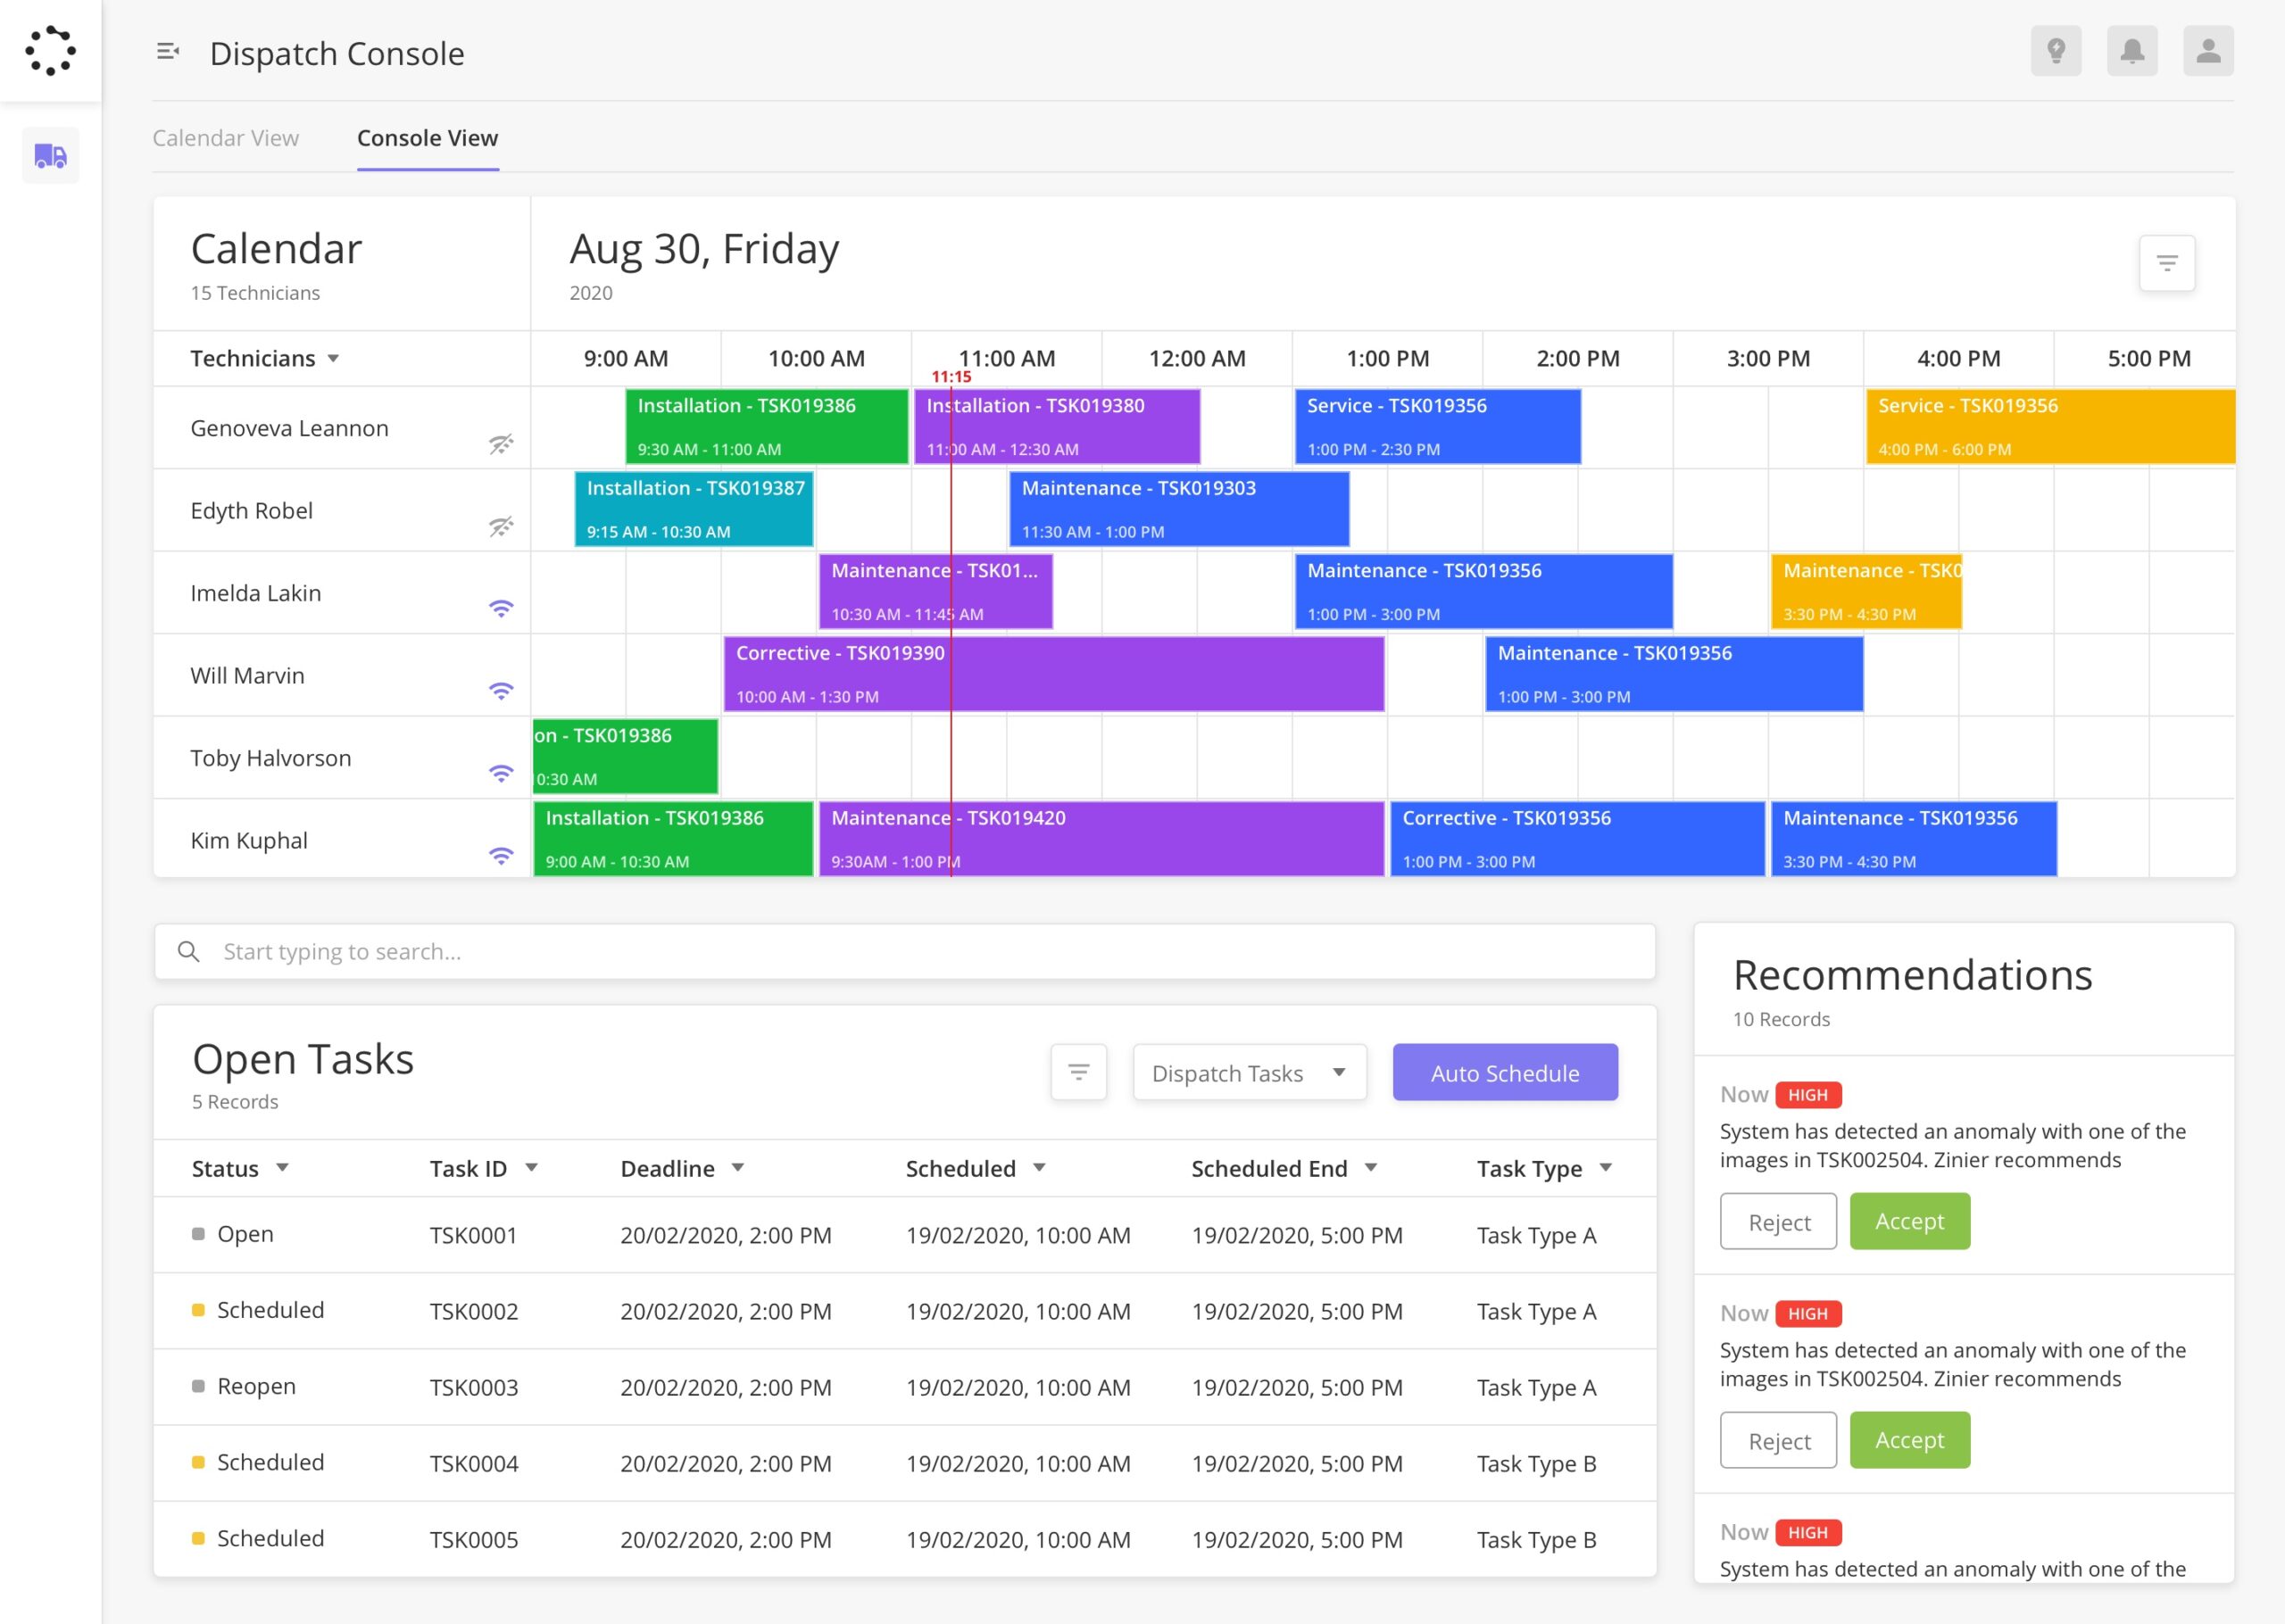Reject the first recommendation
This screenshot has height=1624, width=2285.
[1778, 1221]
